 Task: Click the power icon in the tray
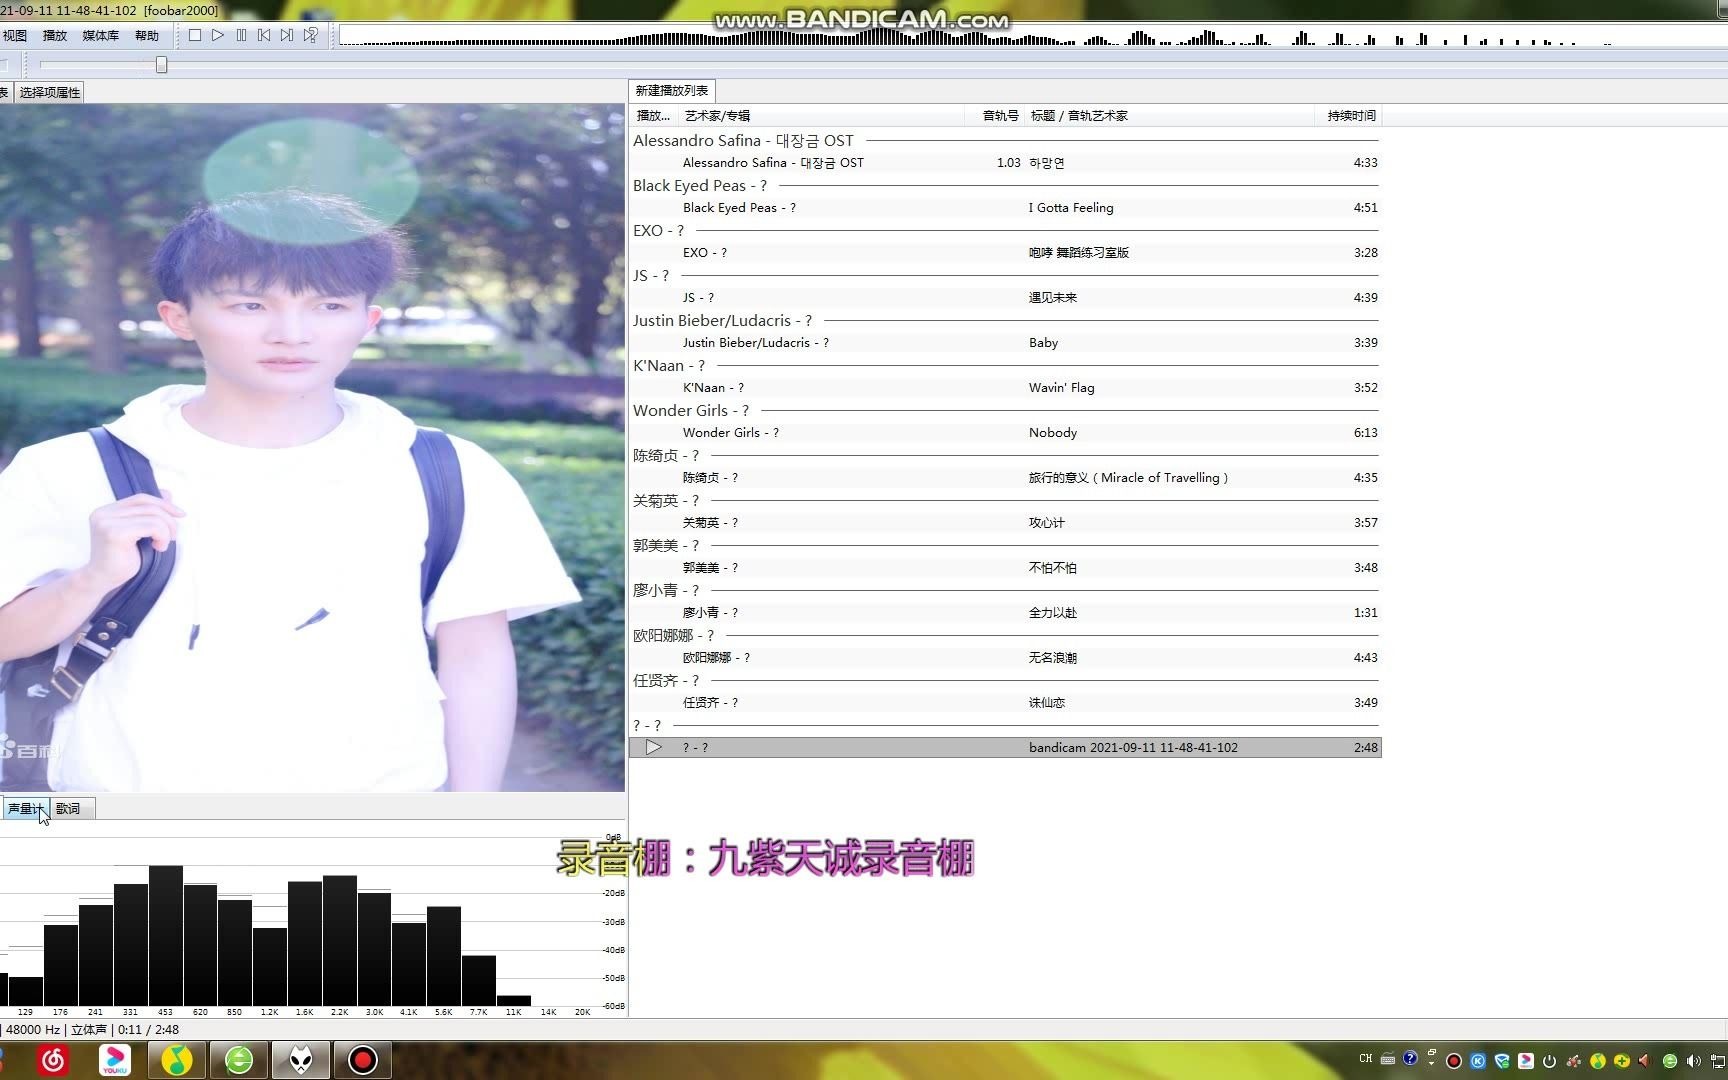(x=1549, y=1061)
